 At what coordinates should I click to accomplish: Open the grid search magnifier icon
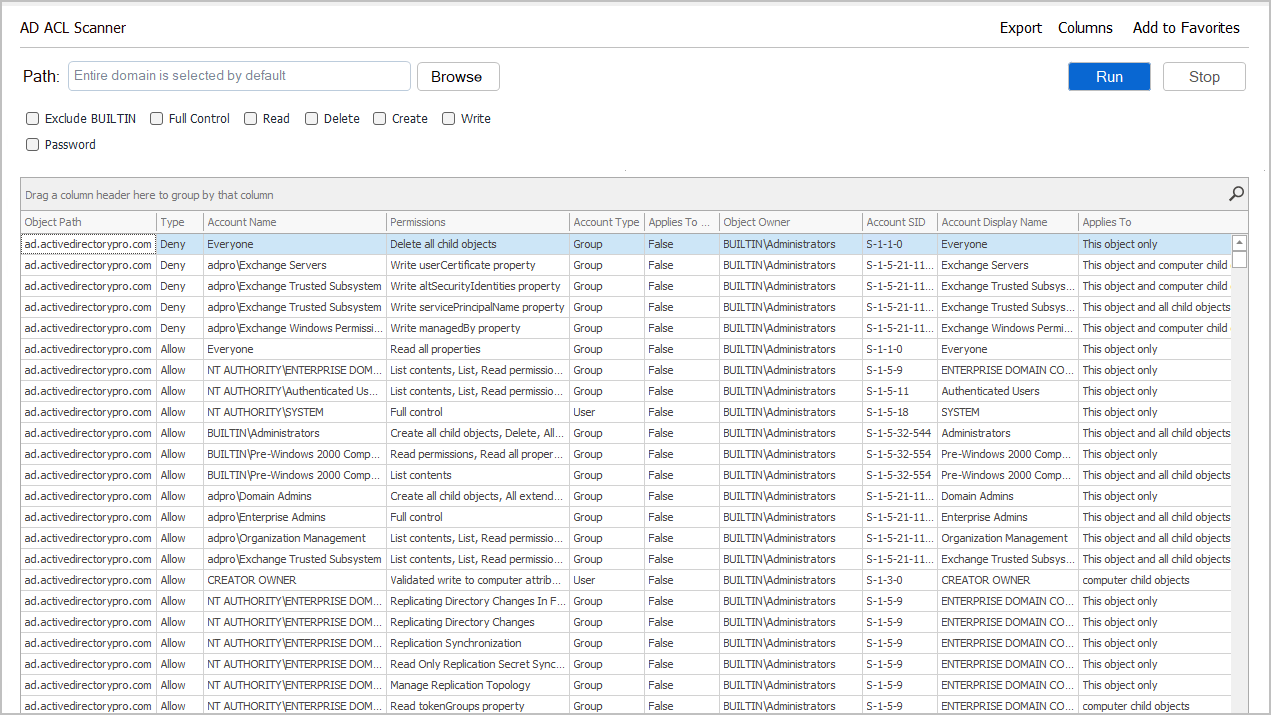click(x=1236, y=194)
